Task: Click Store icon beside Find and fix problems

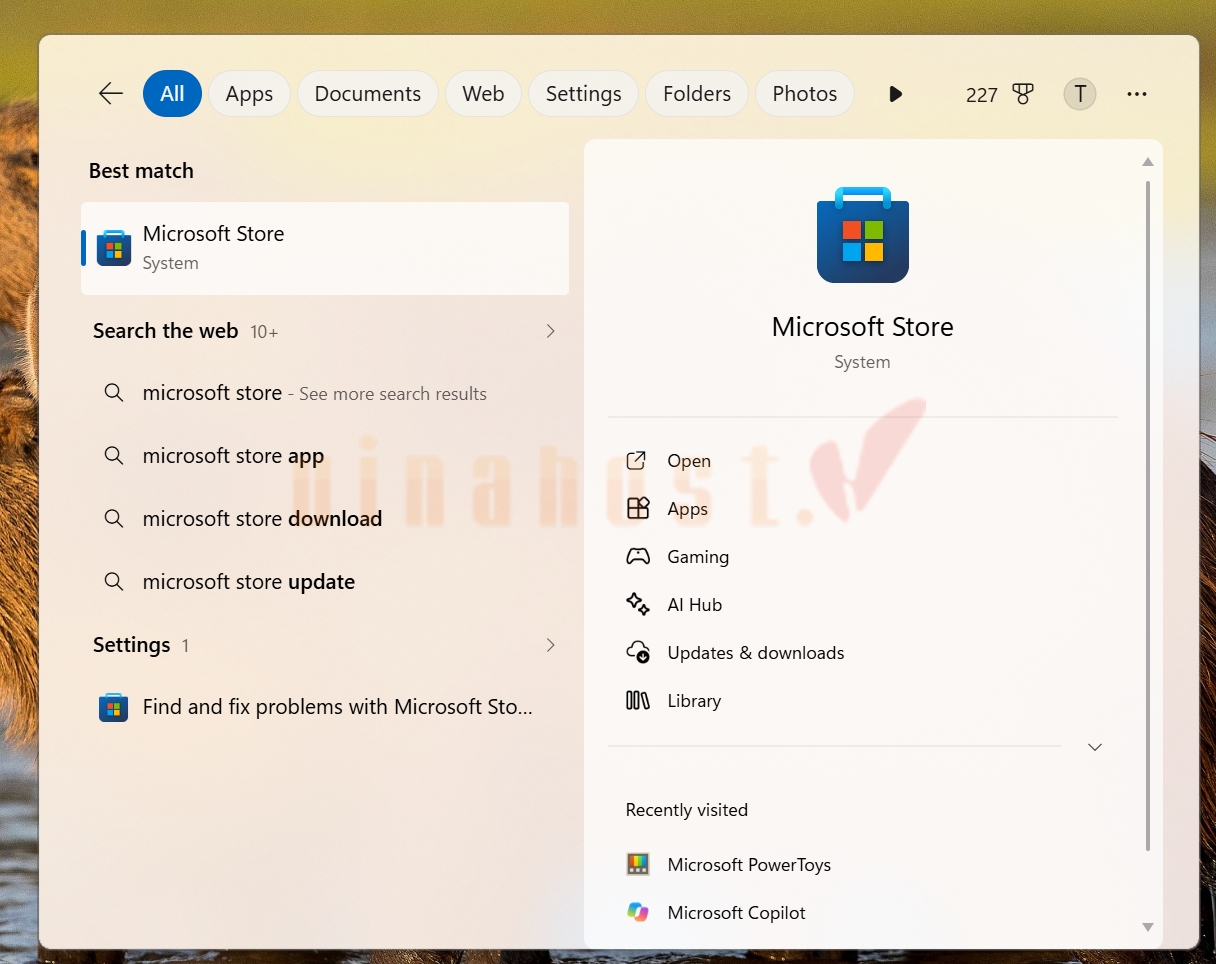Action: [114, 708]
